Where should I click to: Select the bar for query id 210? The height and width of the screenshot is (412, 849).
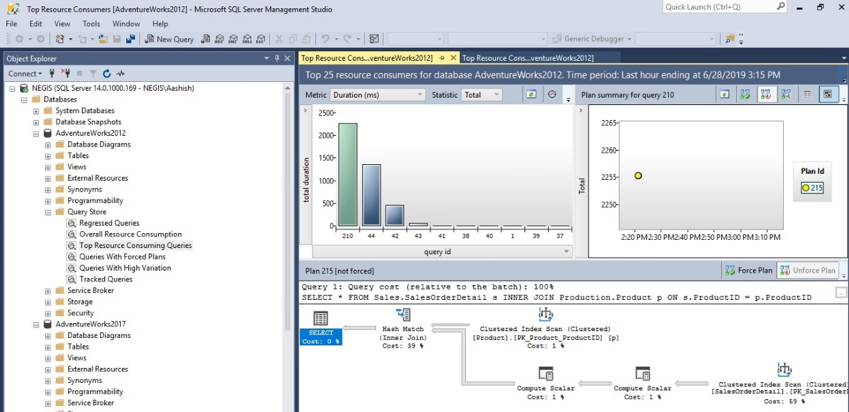348,174
